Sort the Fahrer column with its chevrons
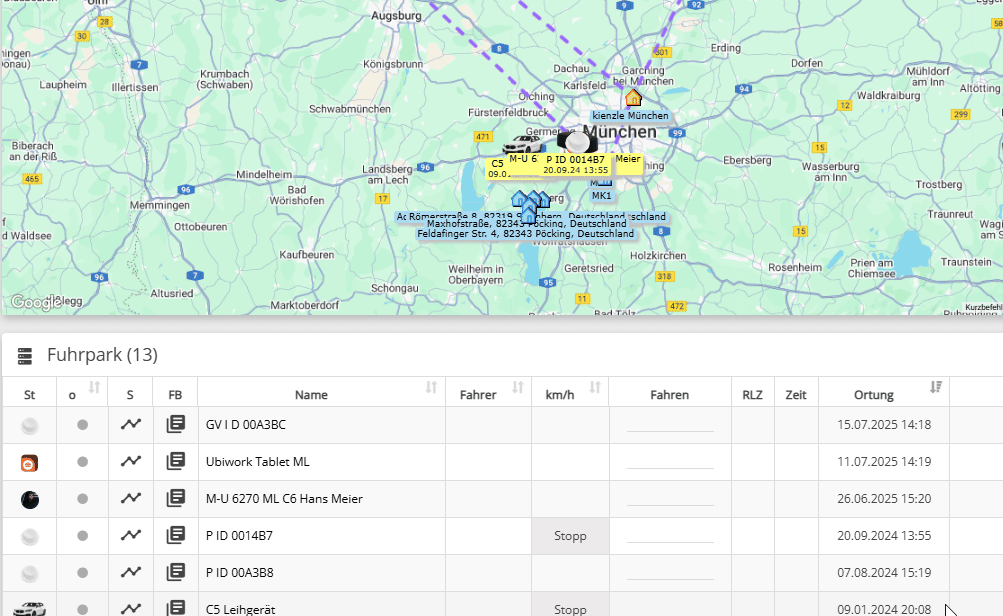Viewport: 1003px width, 616px height. [x=518, y=388]
